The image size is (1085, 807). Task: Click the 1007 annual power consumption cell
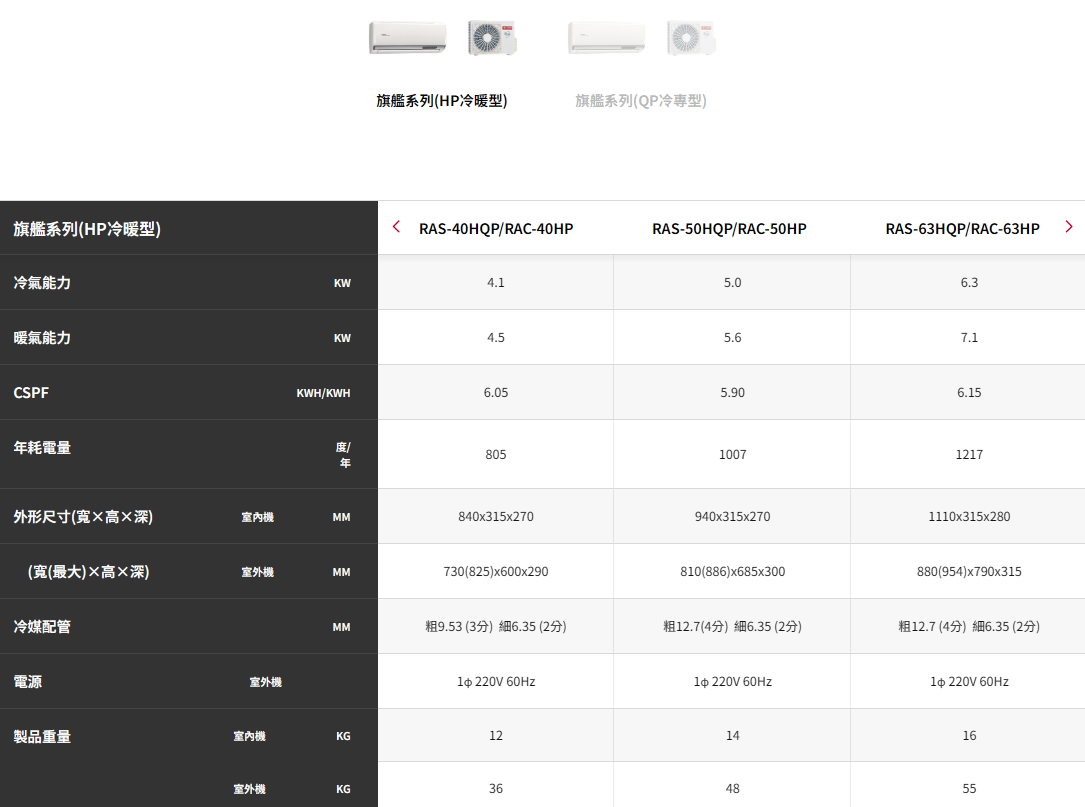[x=732, y=455]
